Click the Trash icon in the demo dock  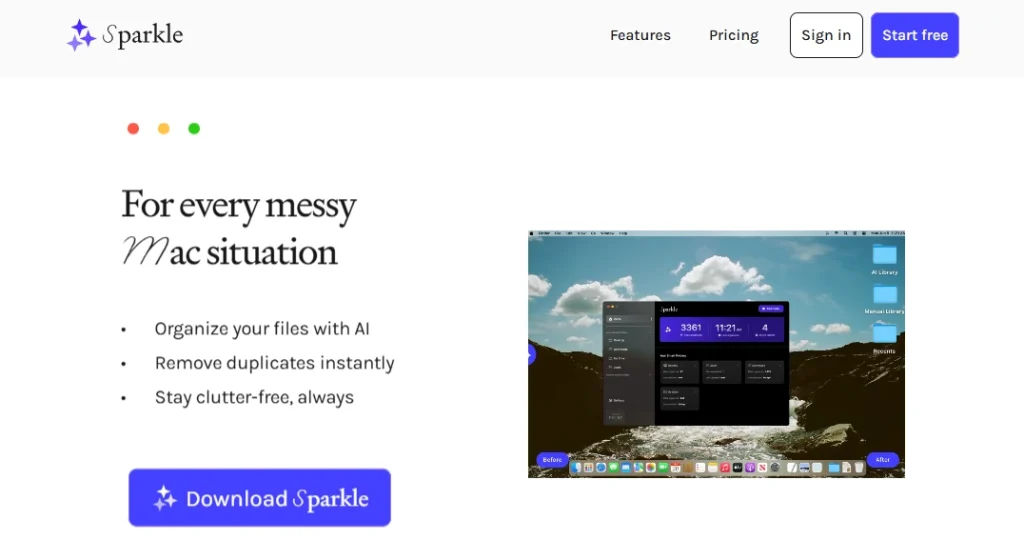click(859, 468)
